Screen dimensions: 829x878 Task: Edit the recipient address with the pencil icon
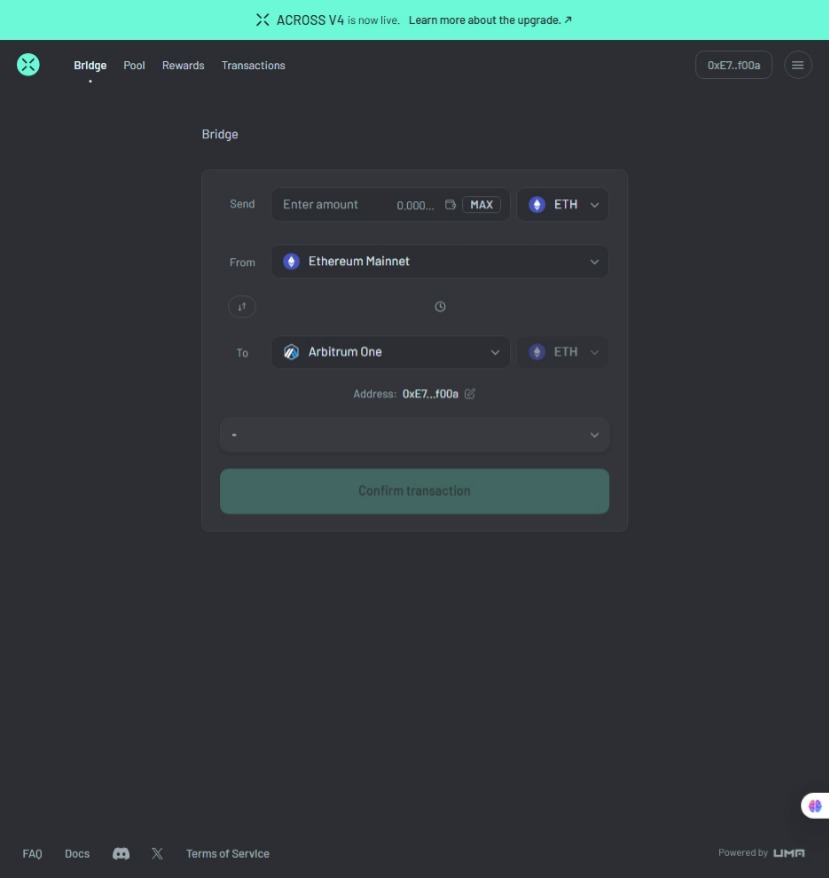(x=470, y=394)
